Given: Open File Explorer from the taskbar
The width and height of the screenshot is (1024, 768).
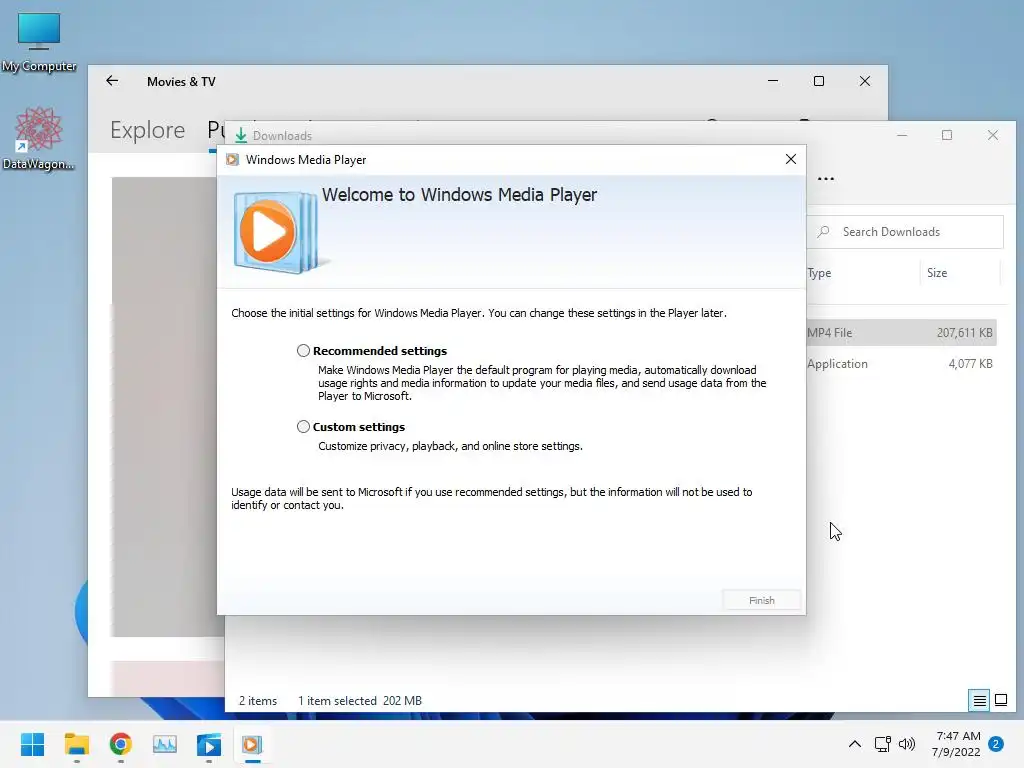Looking at the screenshot, I should coord(76,744).
